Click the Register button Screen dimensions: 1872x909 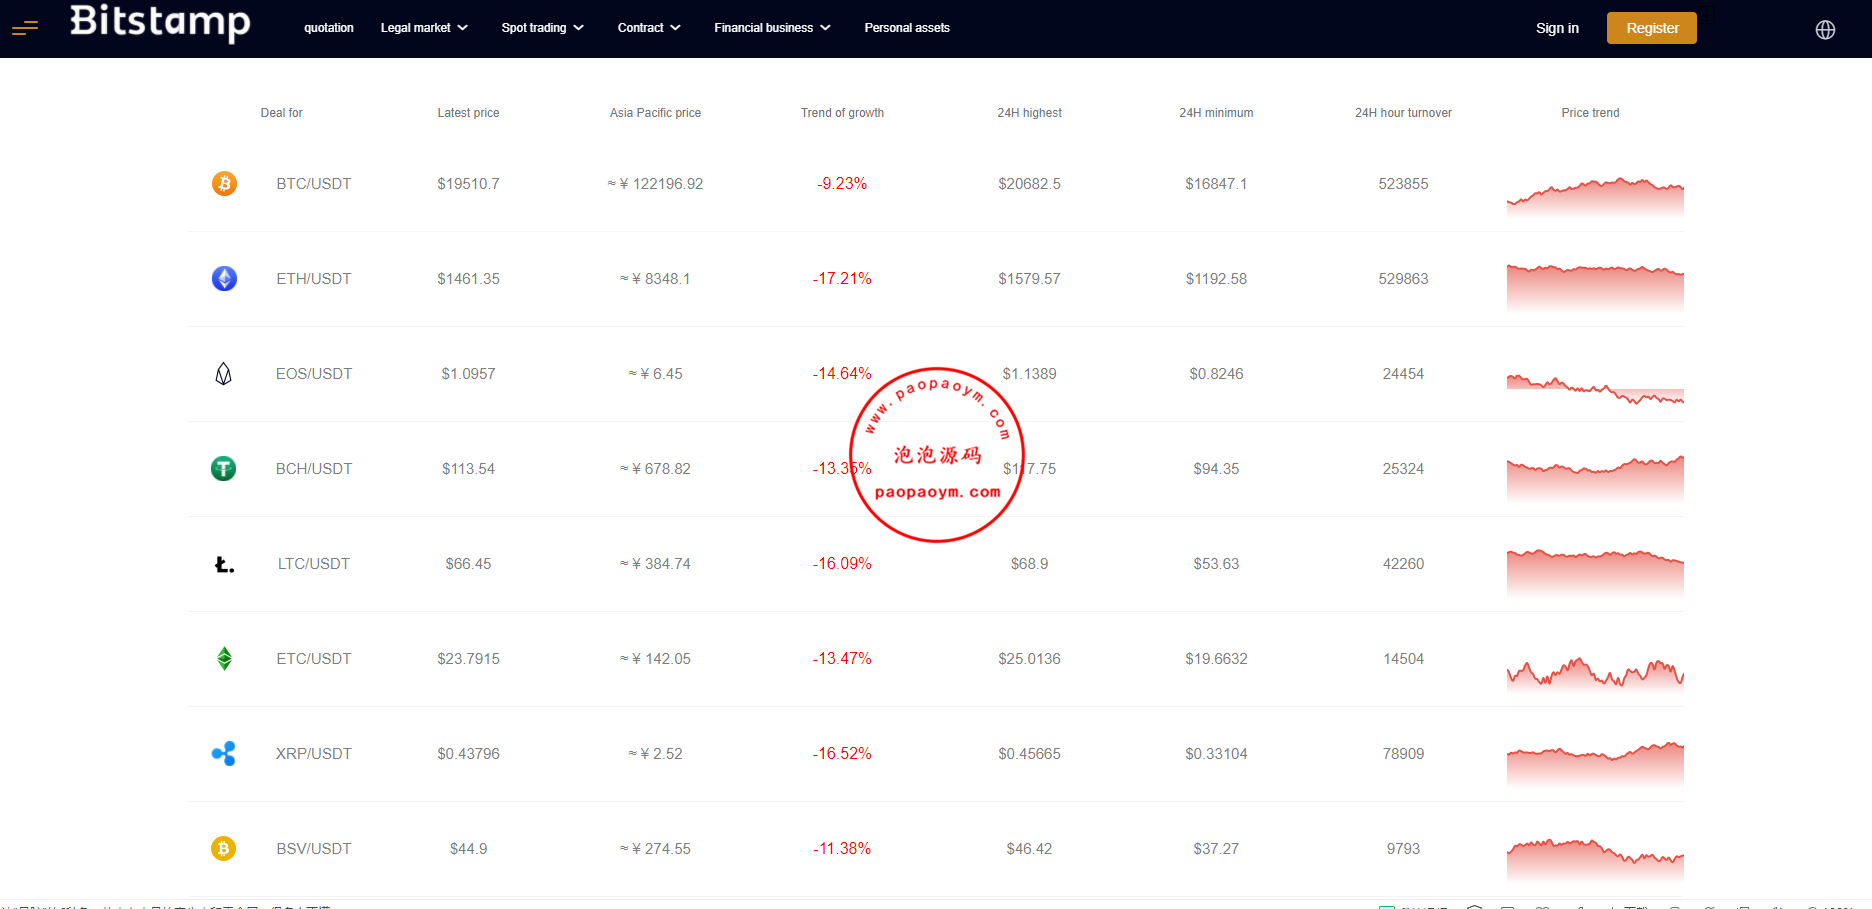[x=1652, y=28]
